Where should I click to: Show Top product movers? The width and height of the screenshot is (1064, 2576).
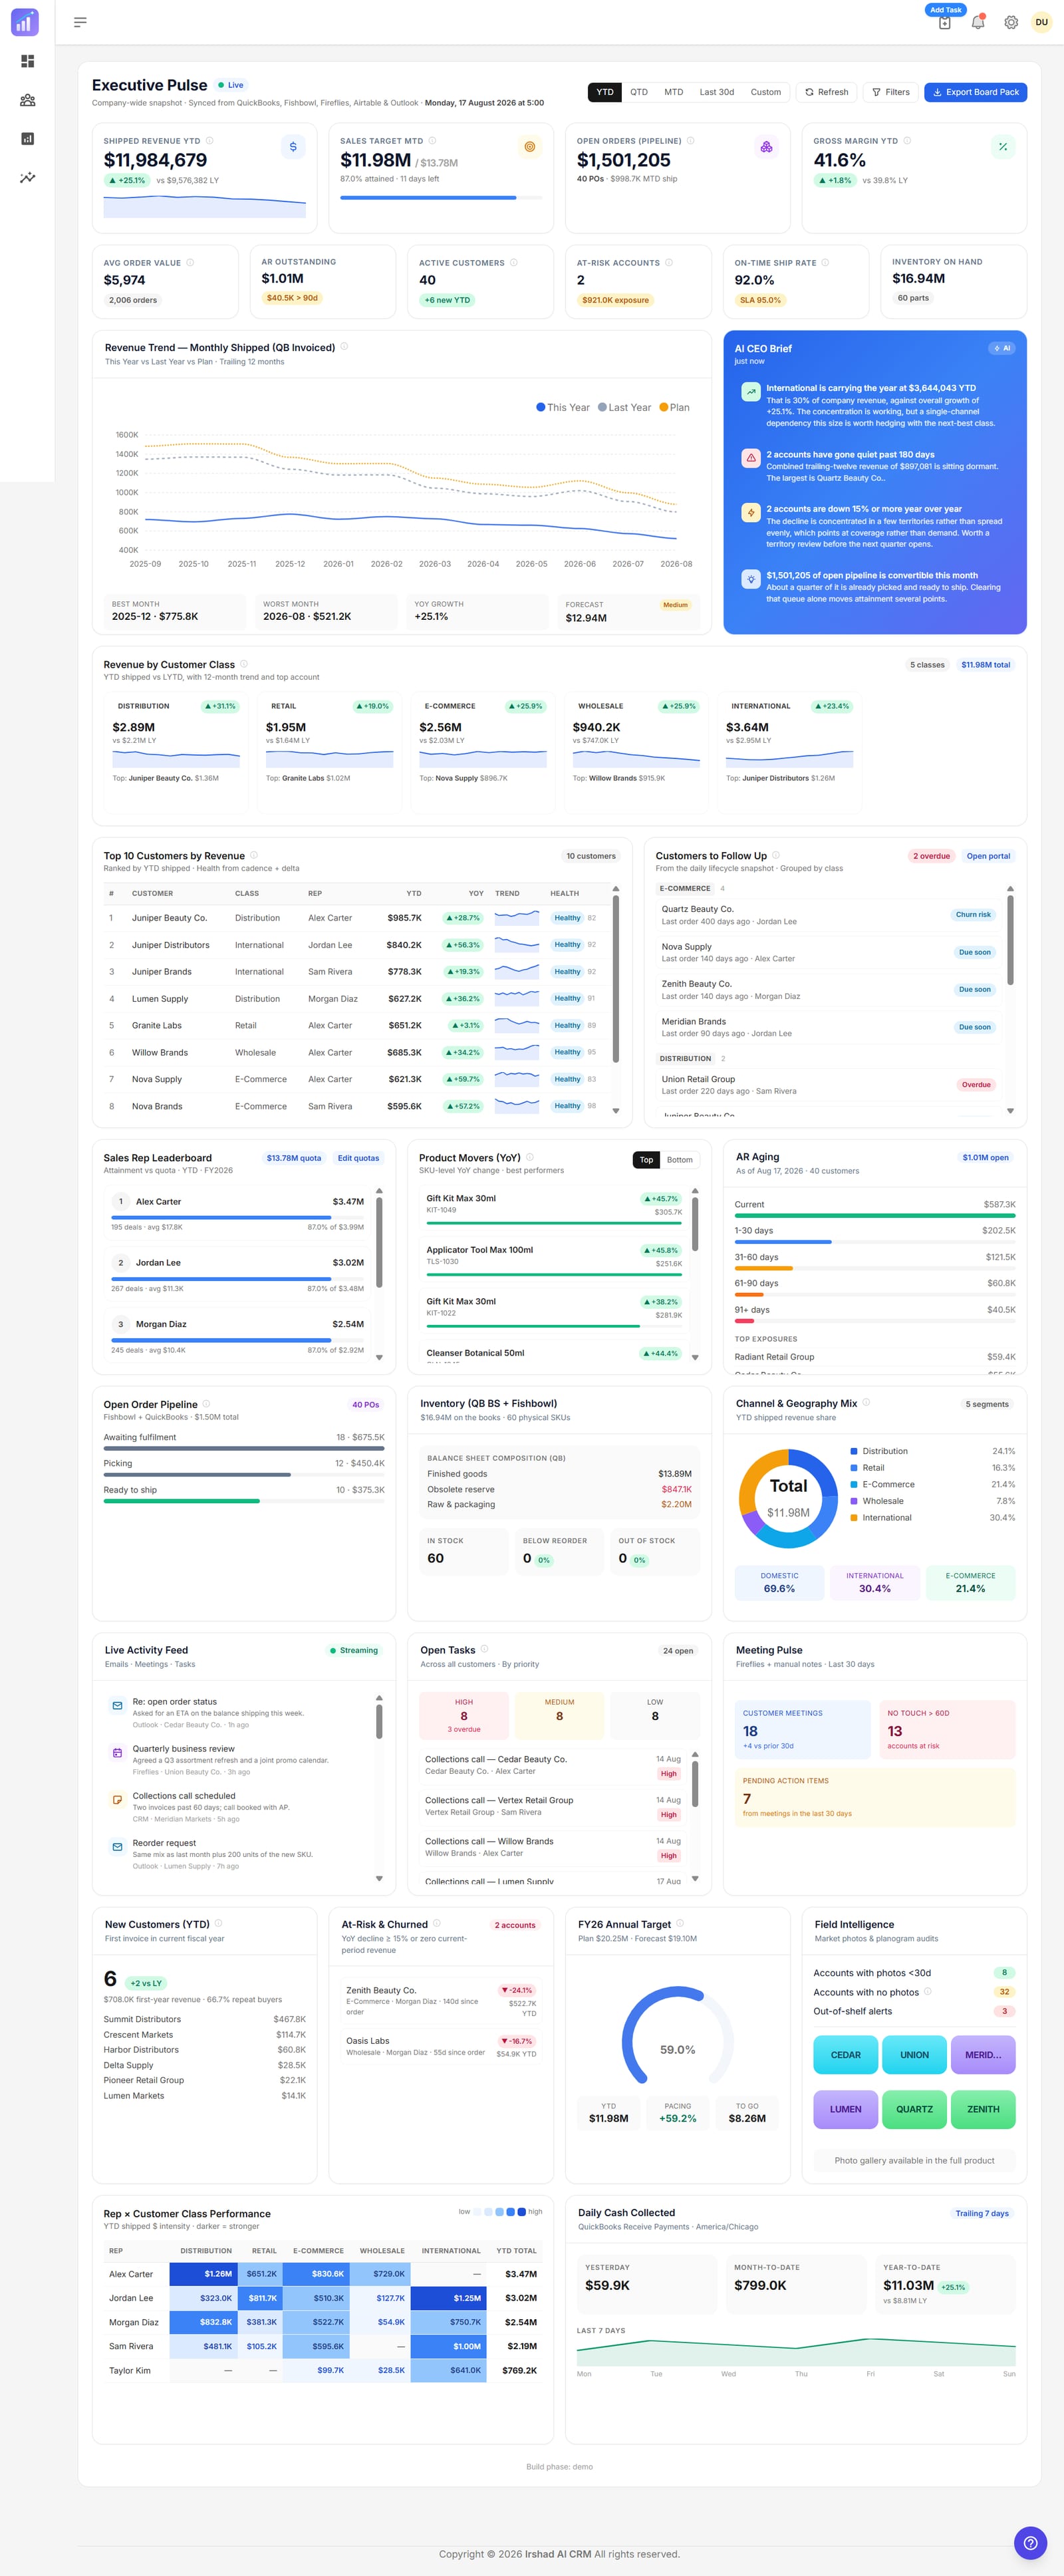tap(646, 1160)
